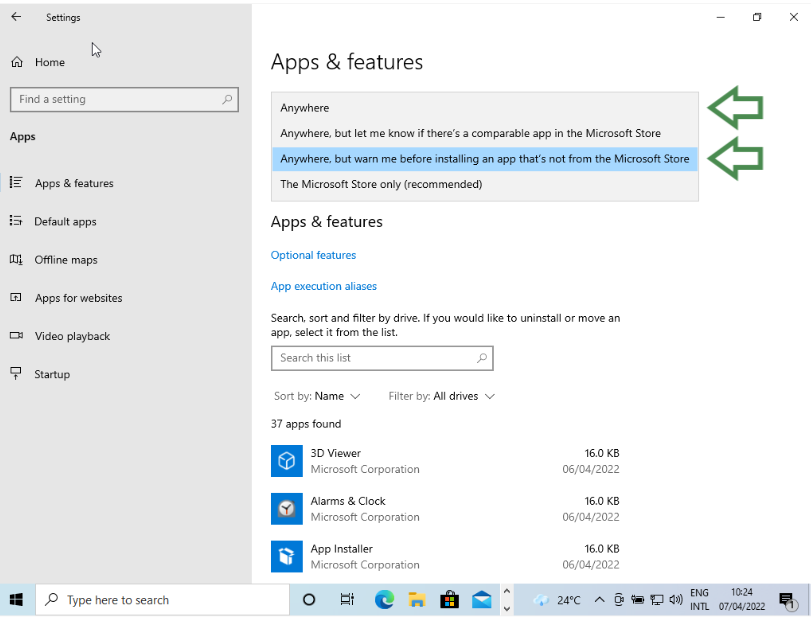Select the App Installer app name
The width and height of the screenshot is (811, 618).
click(341, 549)
